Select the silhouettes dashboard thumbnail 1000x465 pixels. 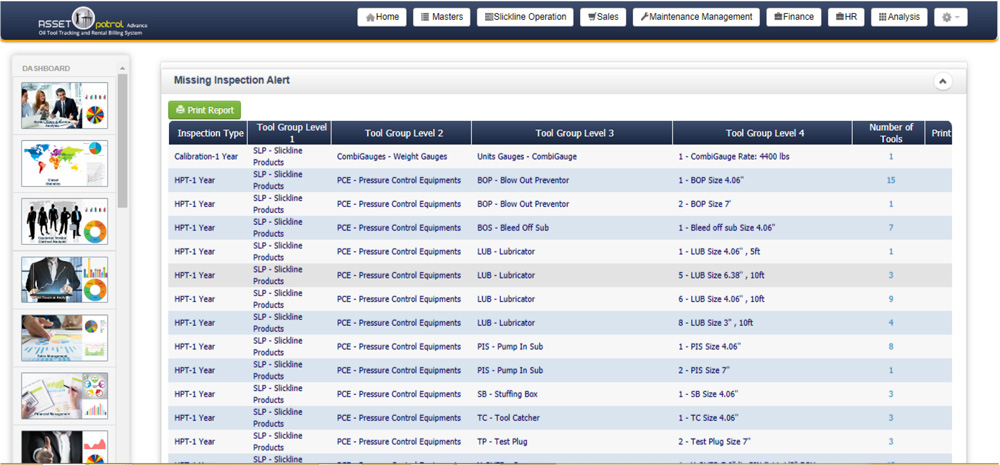64,221
